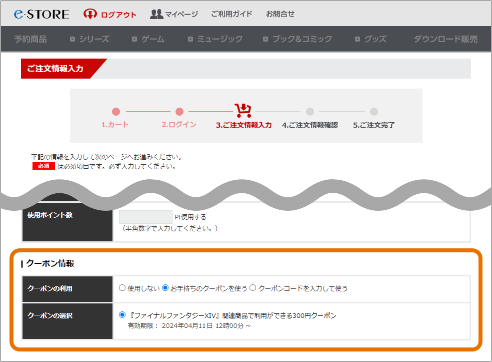Open the ブック&コミック navigation menu

pyautogui.click(x=298, y=39)
